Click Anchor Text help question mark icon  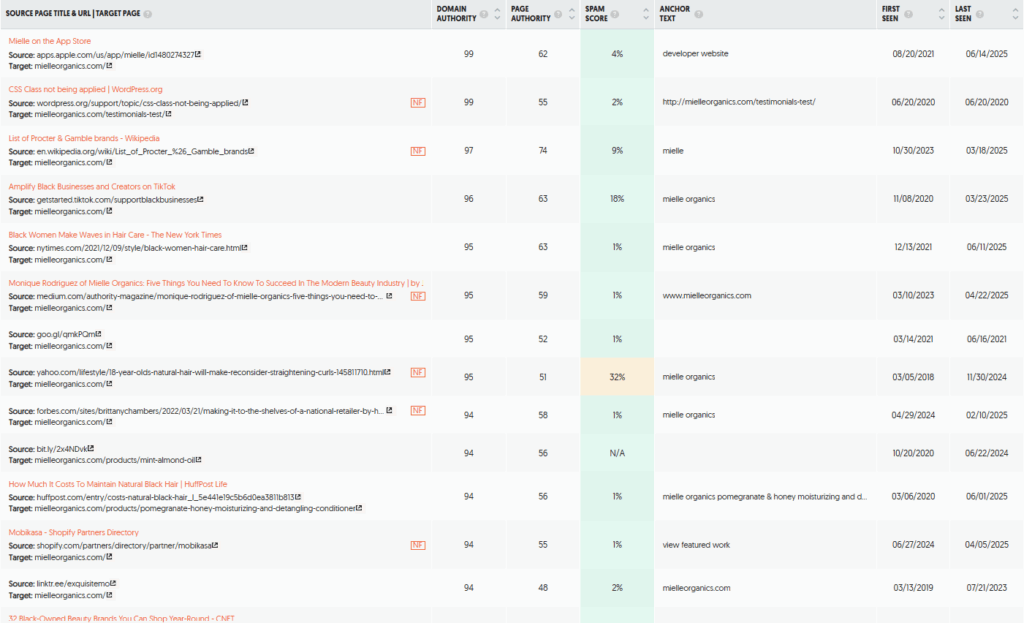699,14
